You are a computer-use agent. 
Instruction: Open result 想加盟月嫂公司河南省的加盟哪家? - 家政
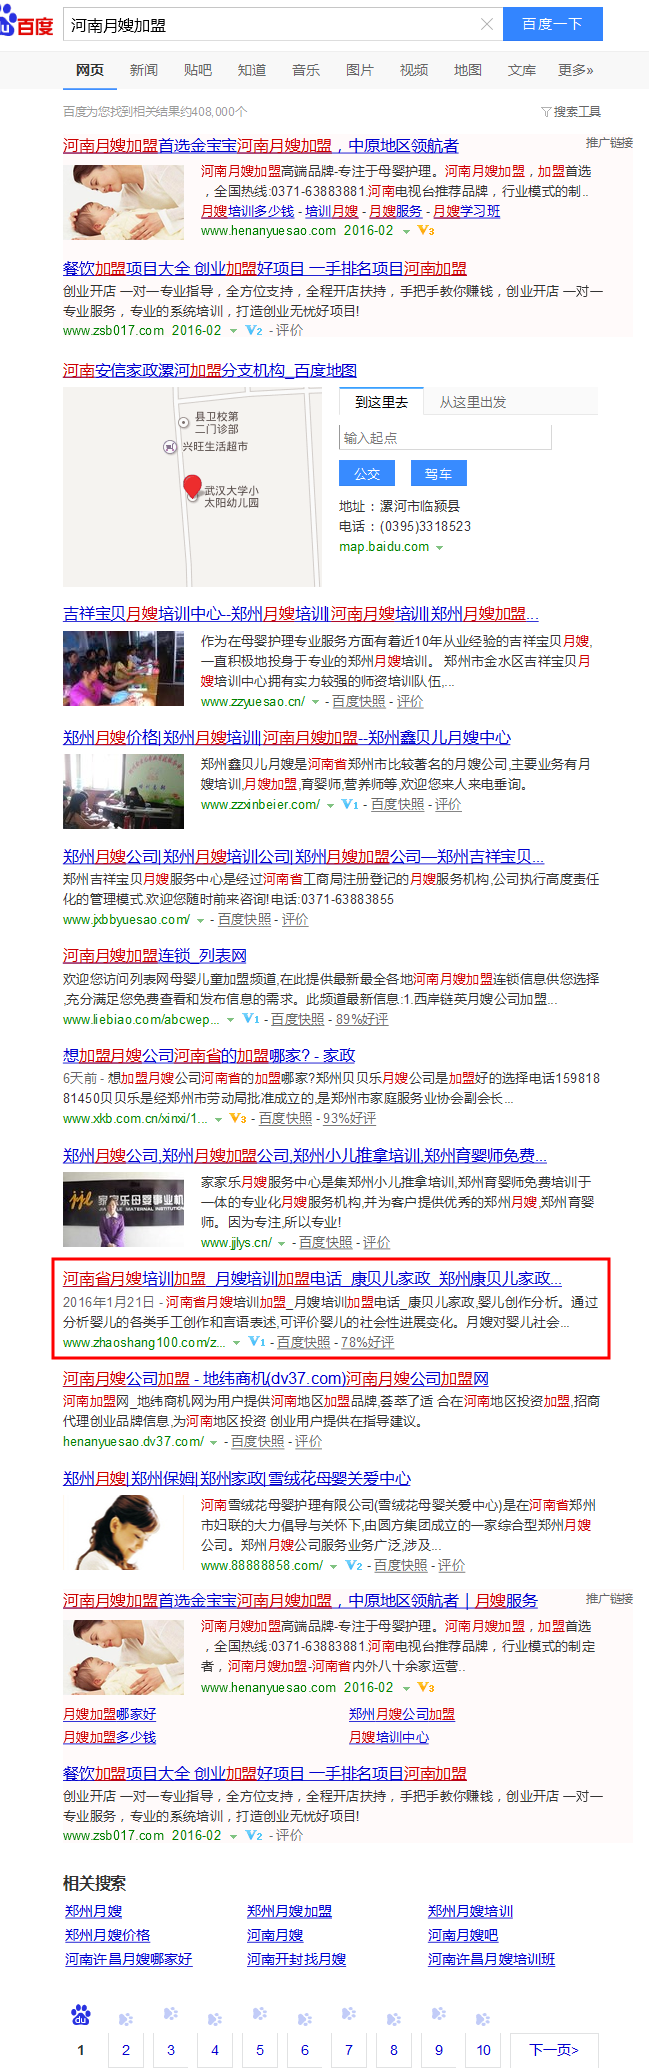[209, 1055]
